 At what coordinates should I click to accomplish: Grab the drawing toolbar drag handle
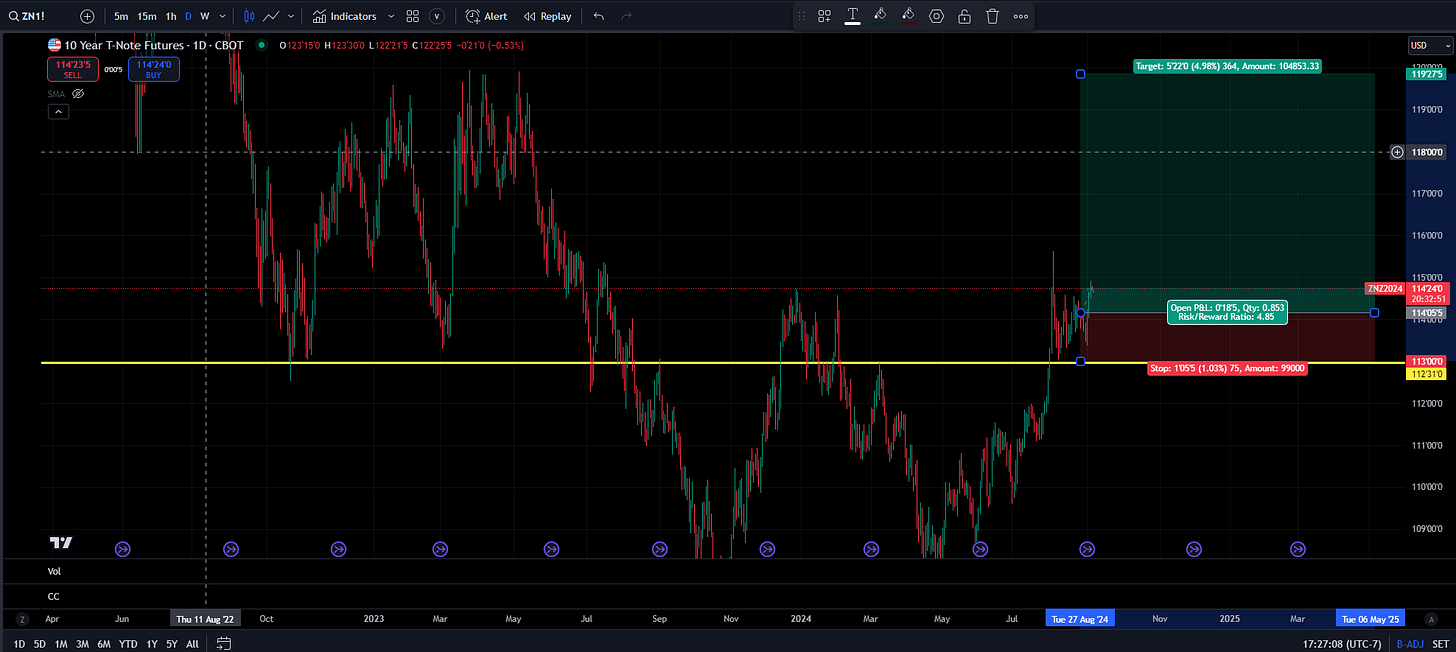click(803, 16)
